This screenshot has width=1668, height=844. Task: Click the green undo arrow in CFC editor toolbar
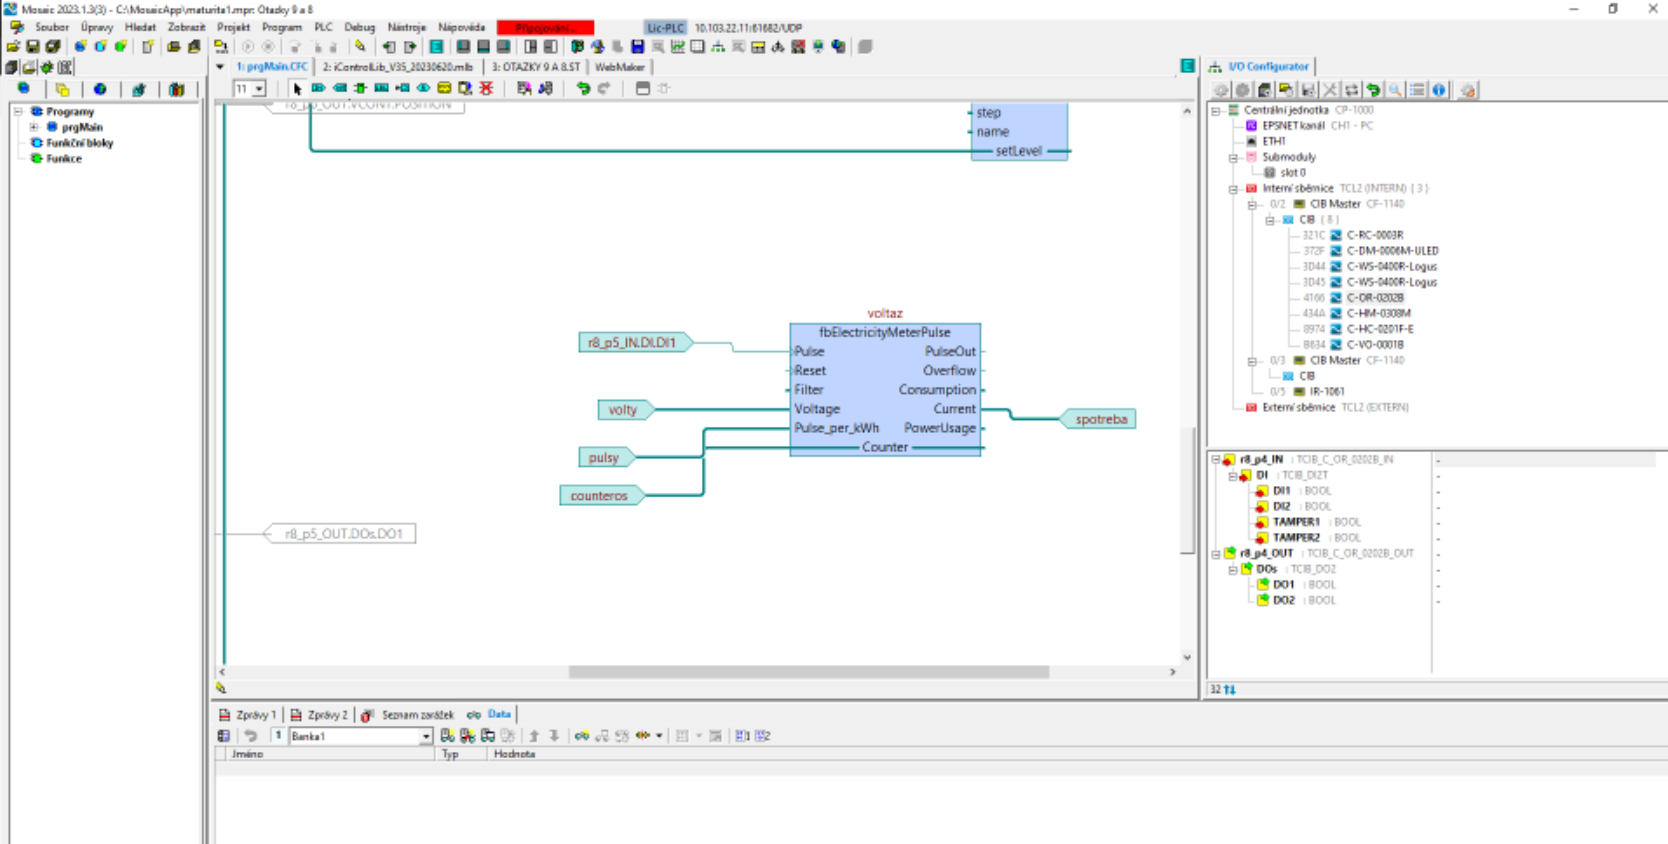coord(583,89)
